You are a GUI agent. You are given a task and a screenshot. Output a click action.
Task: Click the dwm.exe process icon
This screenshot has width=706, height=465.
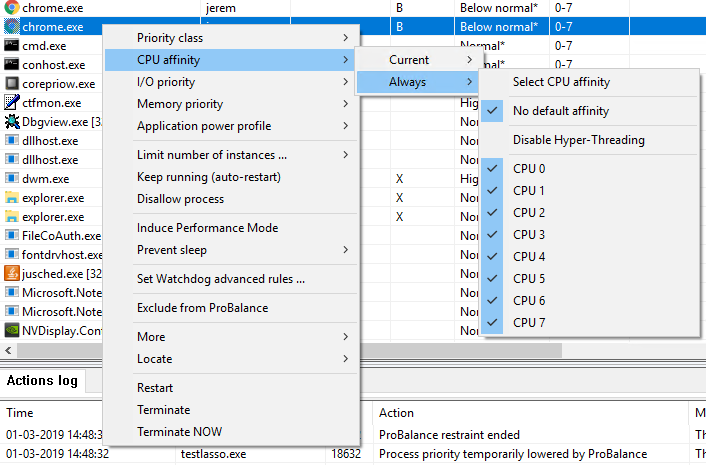point(12,178)
